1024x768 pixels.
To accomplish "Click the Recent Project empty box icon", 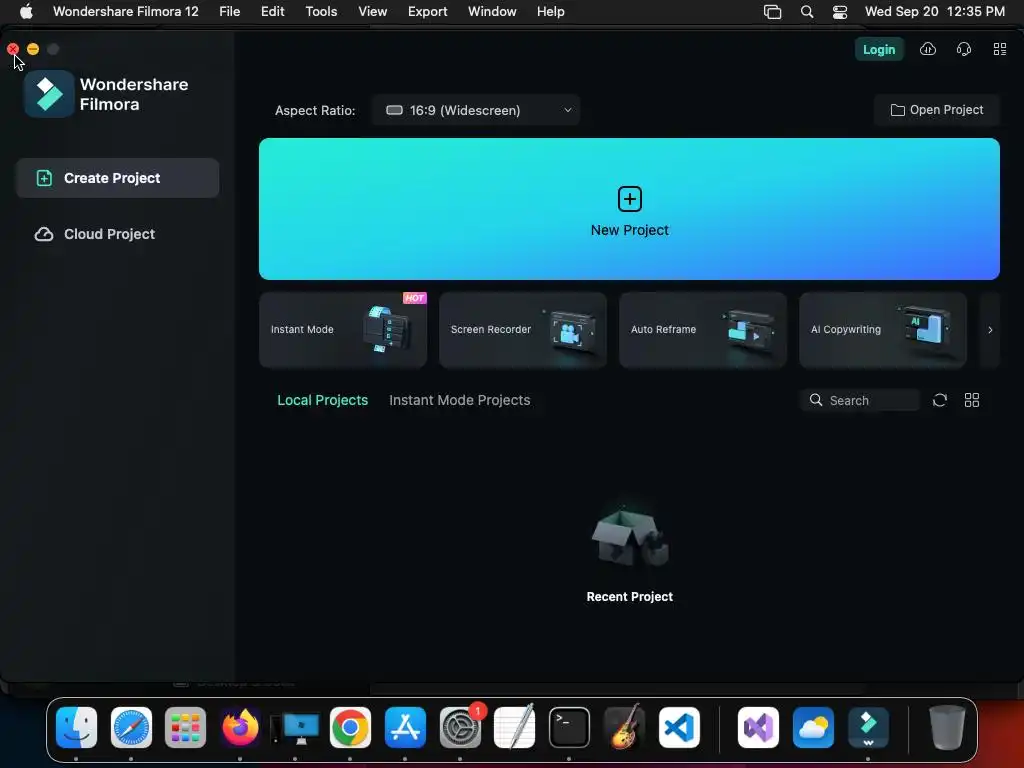I will click(x=630, y=539).
